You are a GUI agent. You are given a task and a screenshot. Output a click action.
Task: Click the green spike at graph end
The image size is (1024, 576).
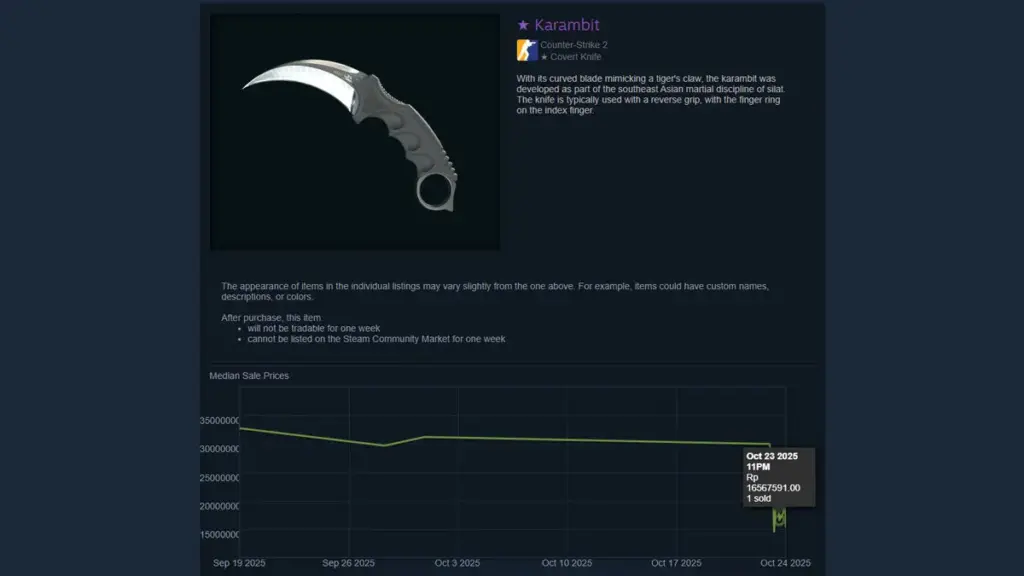click(x=778, y=520)
